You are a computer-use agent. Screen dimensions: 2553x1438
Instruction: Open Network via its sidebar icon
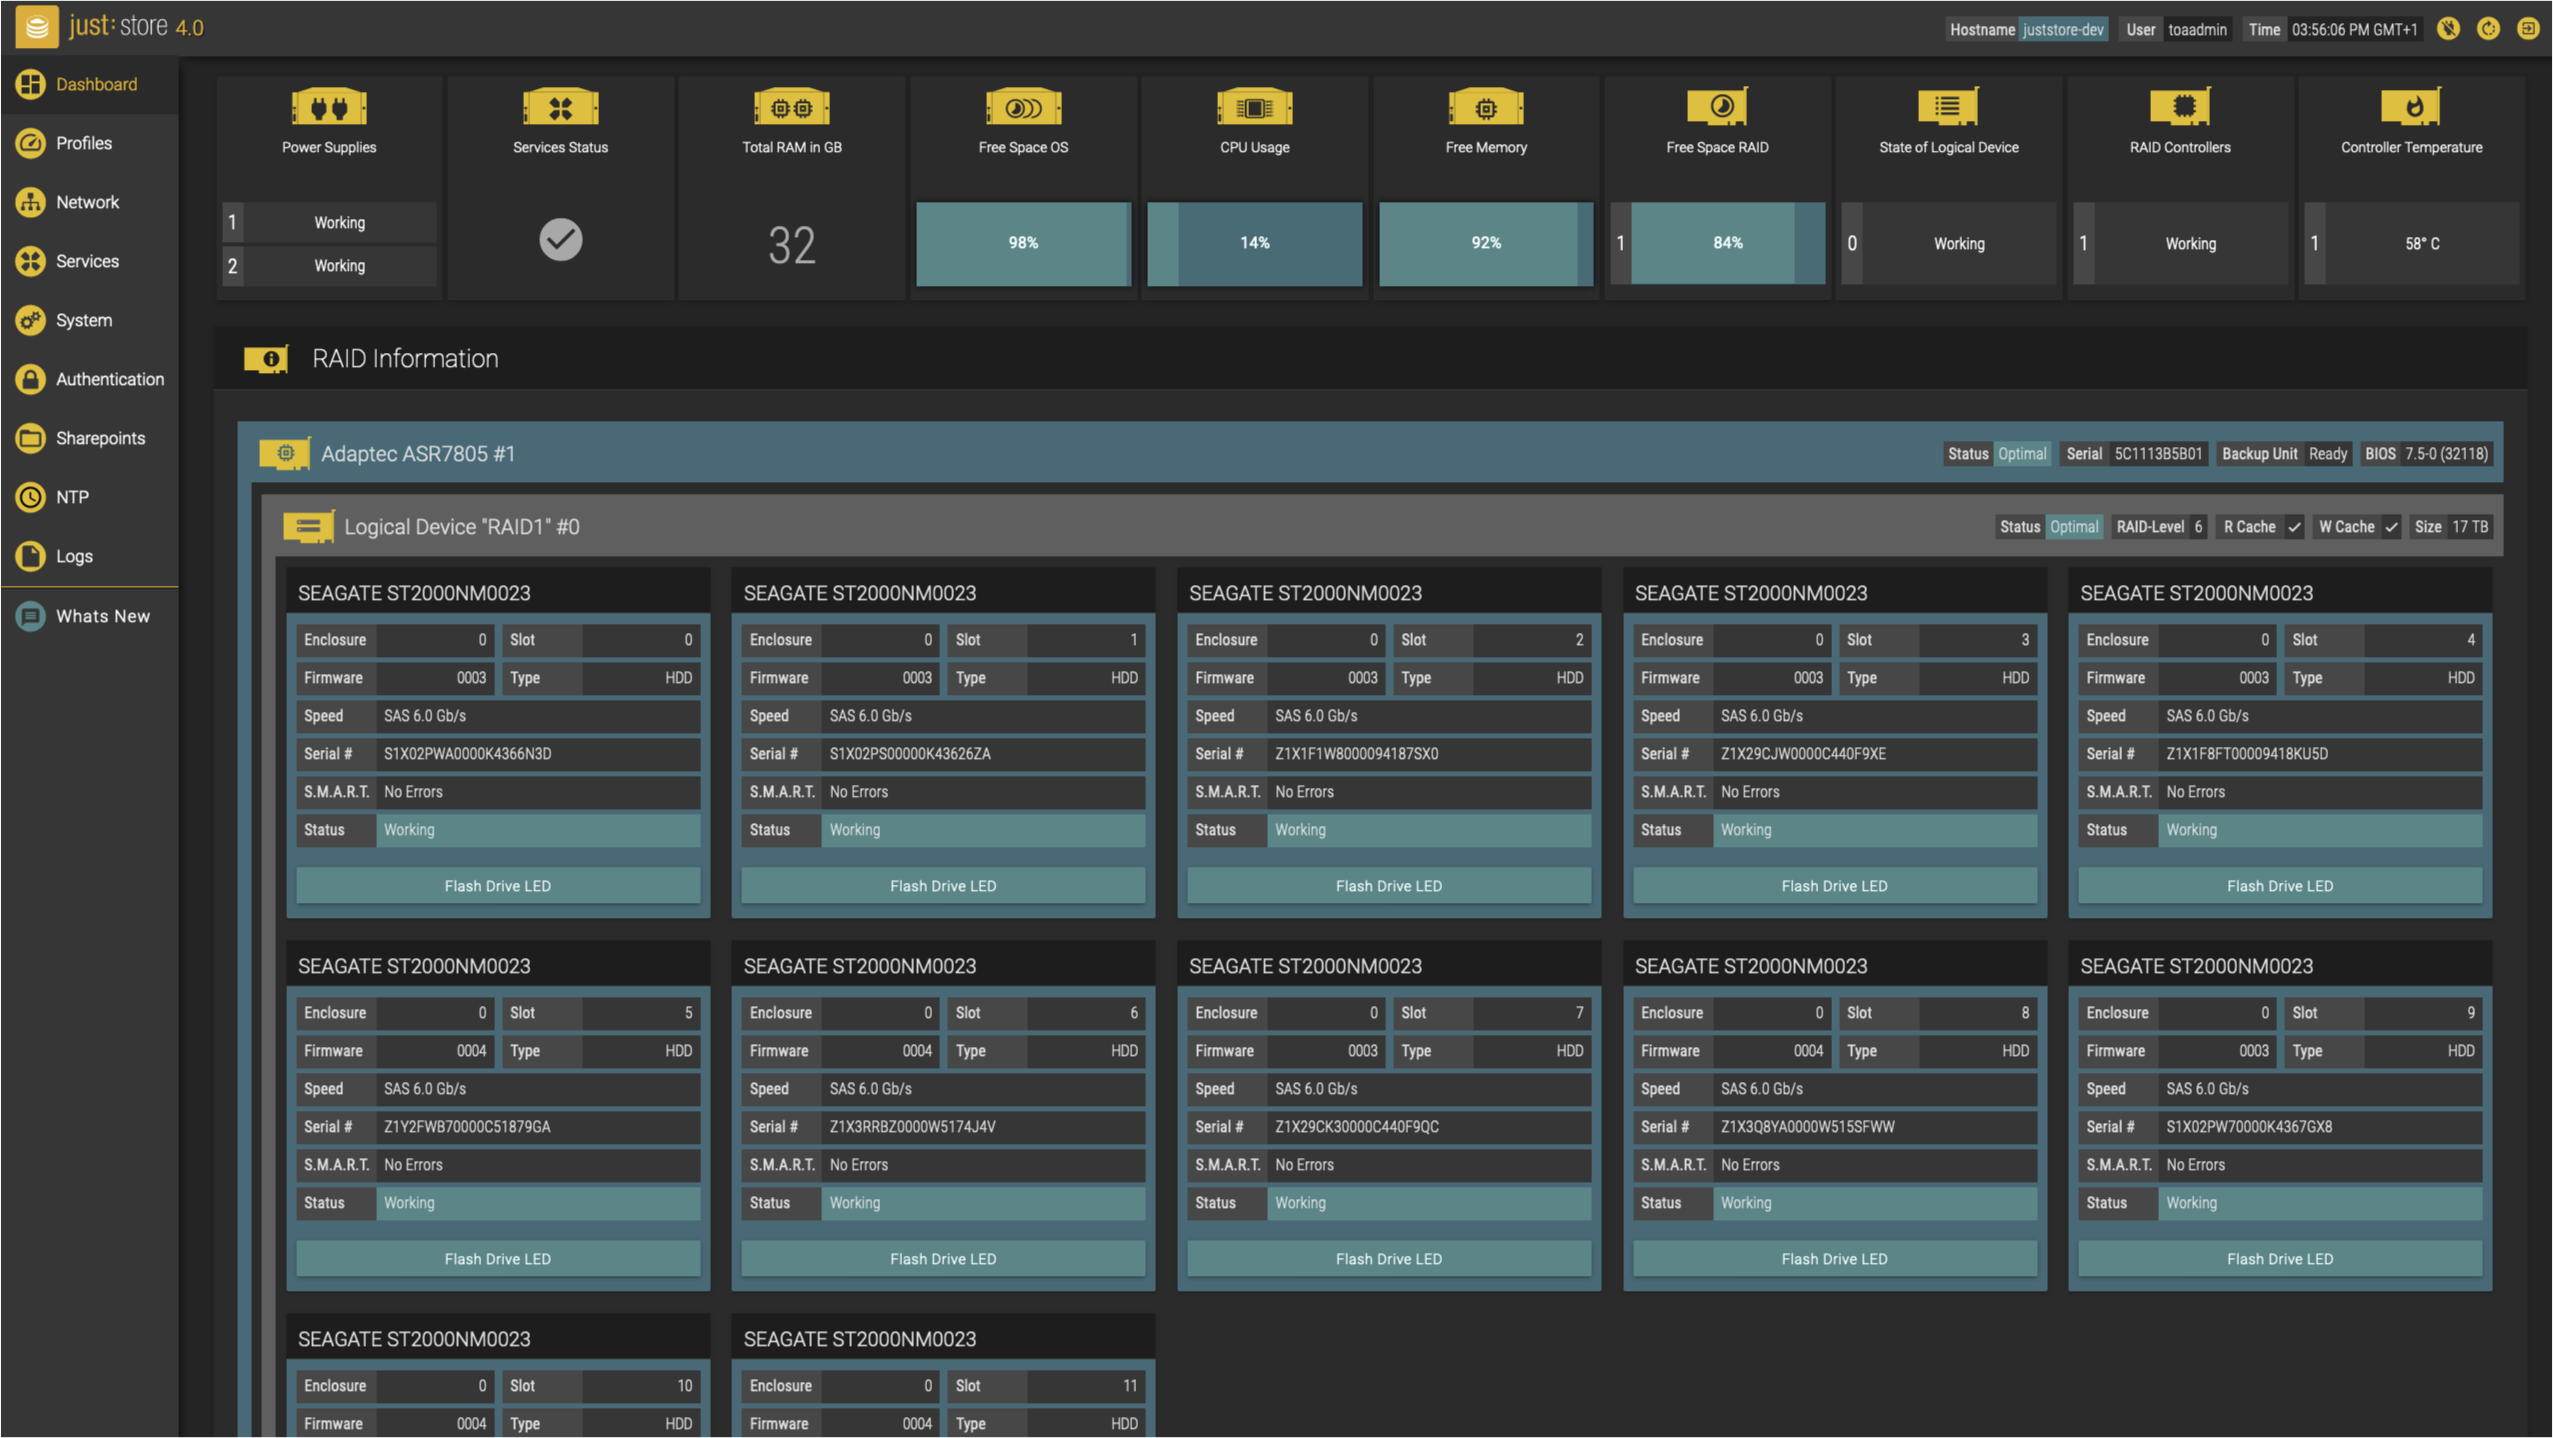[30, 202]
